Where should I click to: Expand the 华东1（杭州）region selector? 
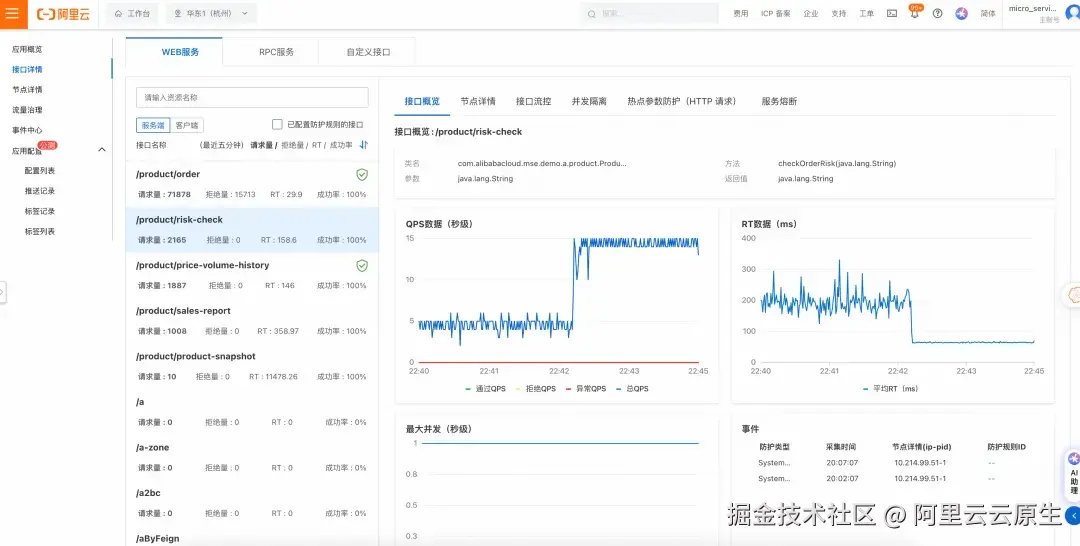(211, 14)
